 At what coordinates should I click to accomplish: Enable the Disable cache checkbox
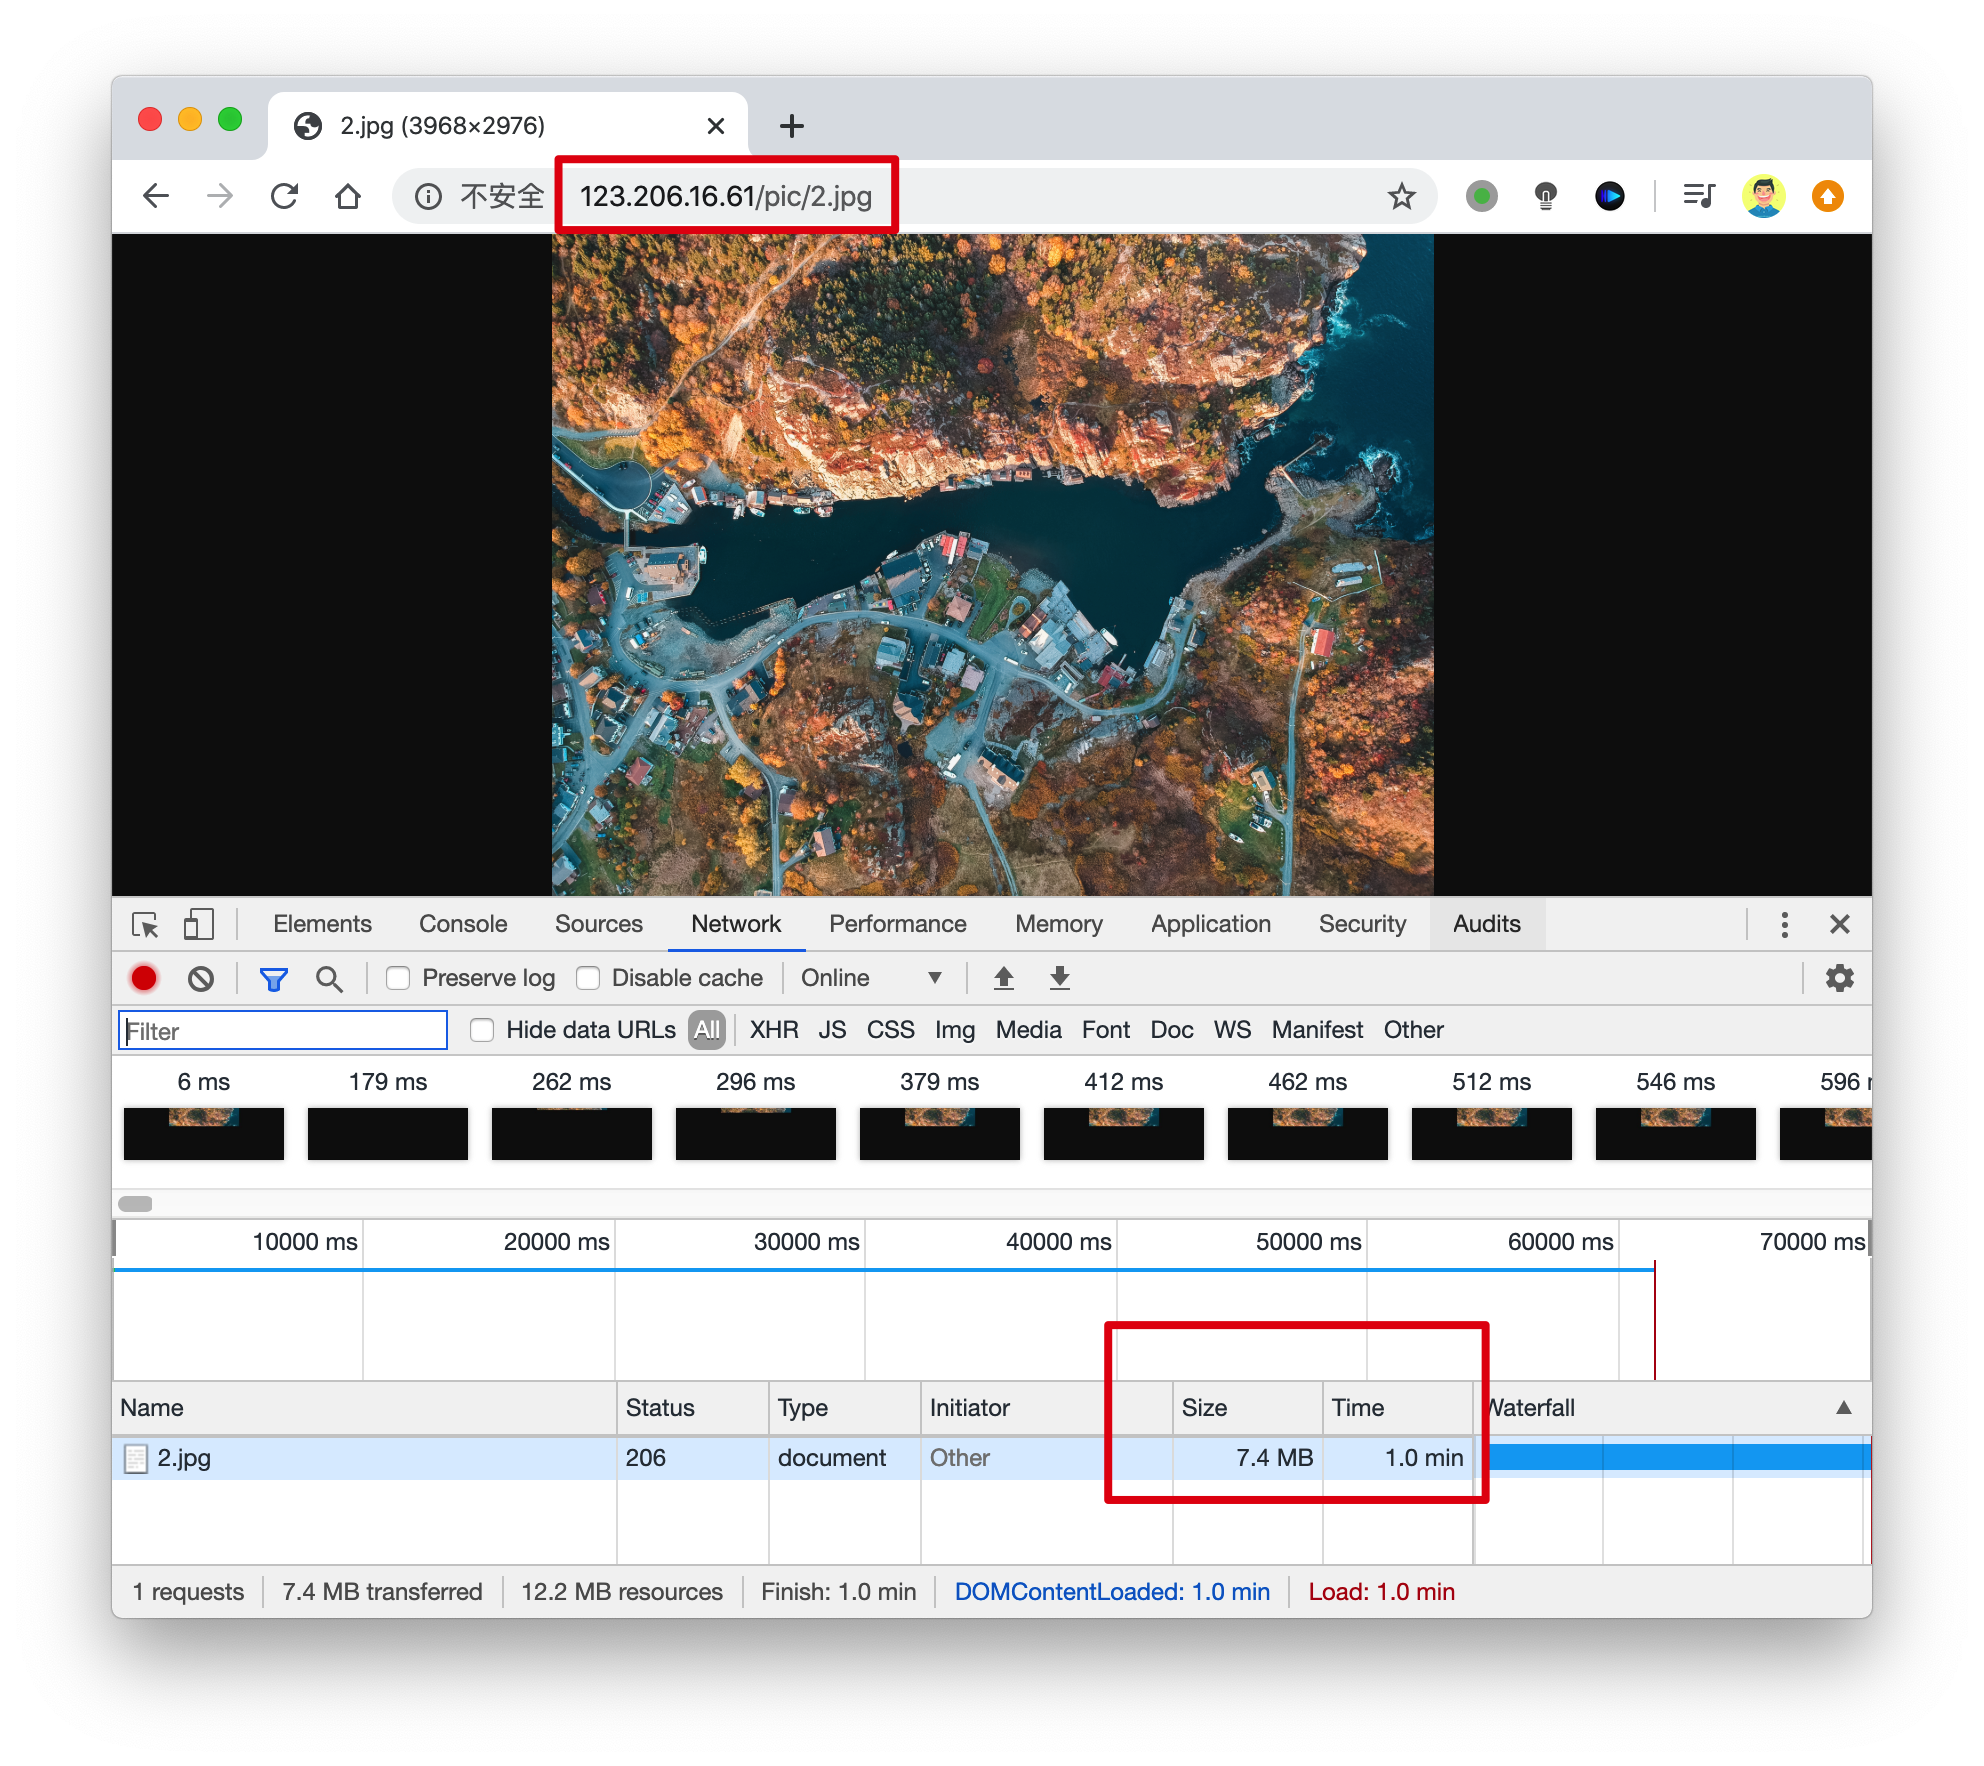[x=588, y=978]
